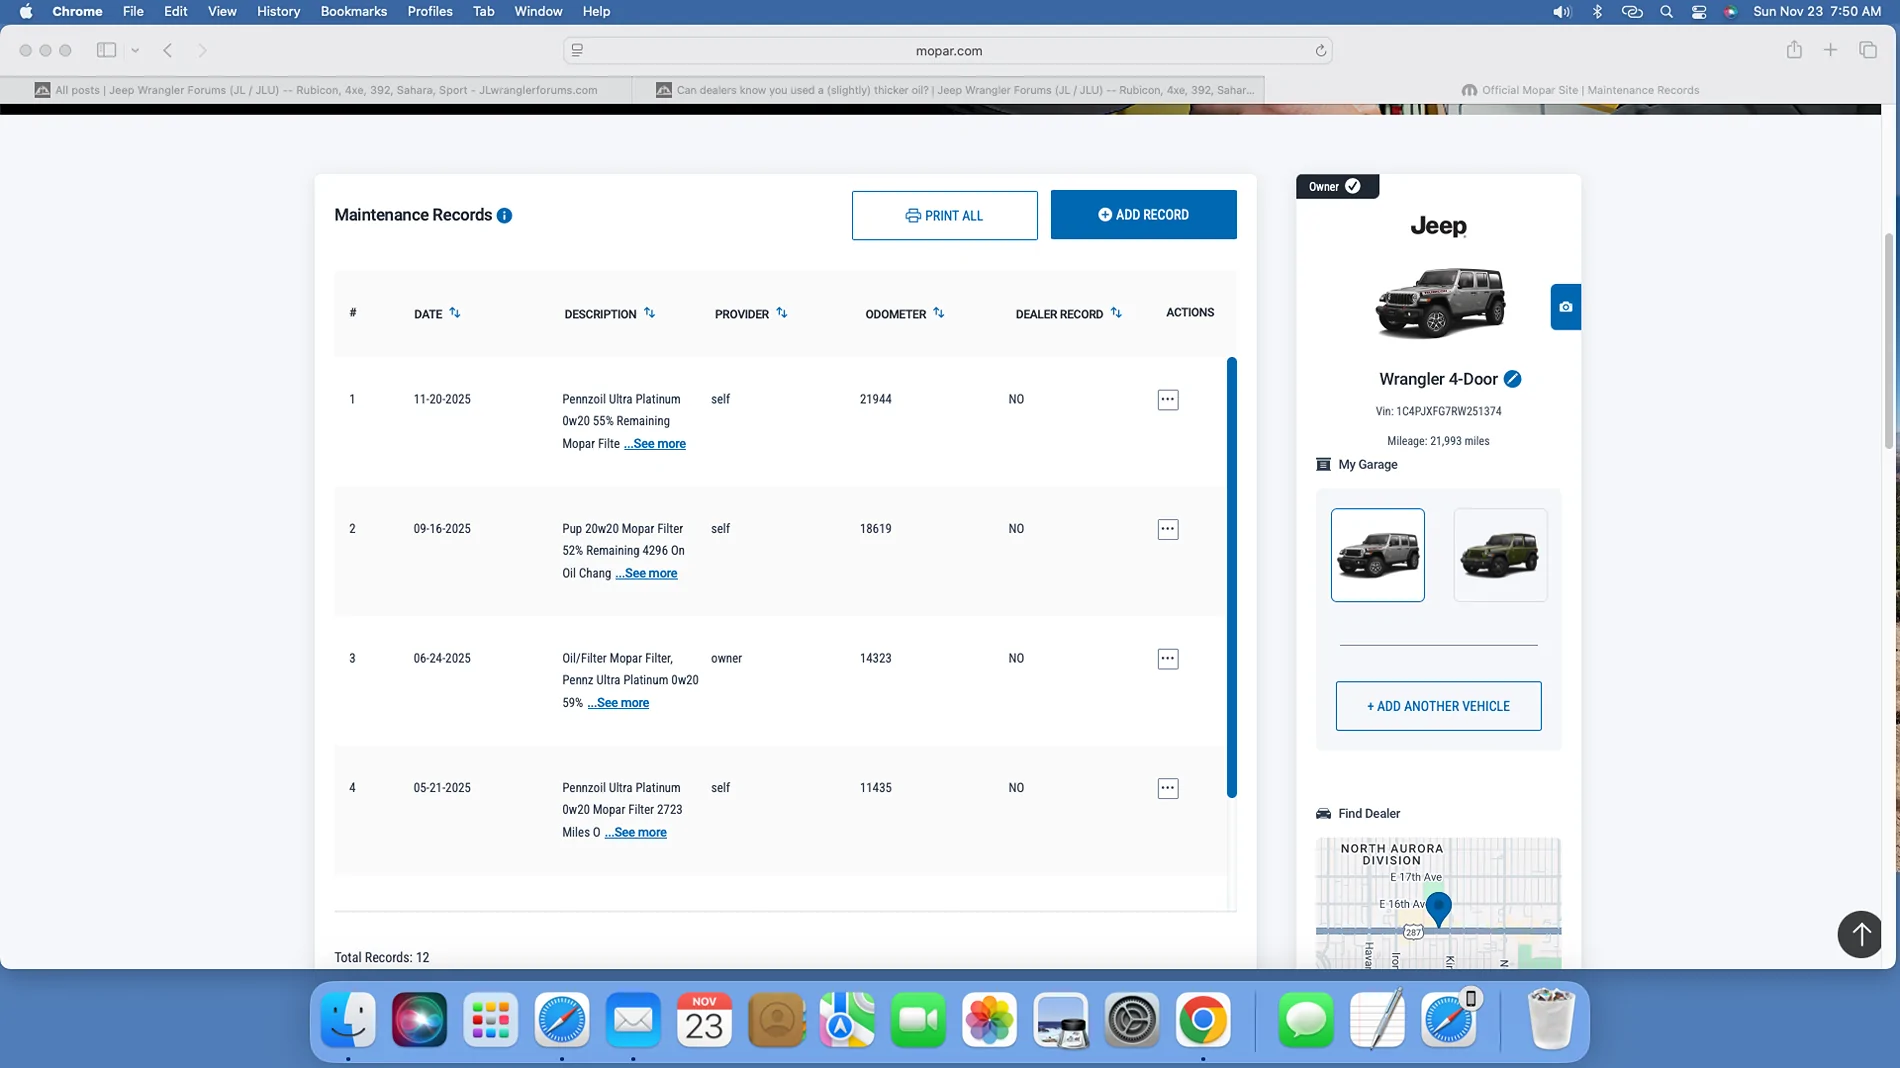The height and width of the screenshot is (1068, 1900).
Task: Reload the mopar.com page
Action: pos(1320,50)
